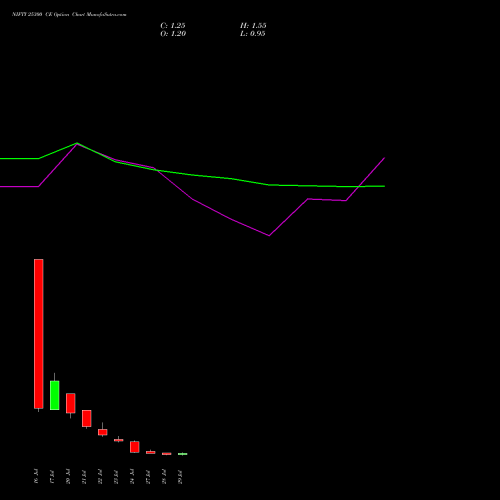This screenshot has height=500, width=500.
Task: Click the 16 Jul date axis label
Action: pyautogui.click(x=36, y=477)
